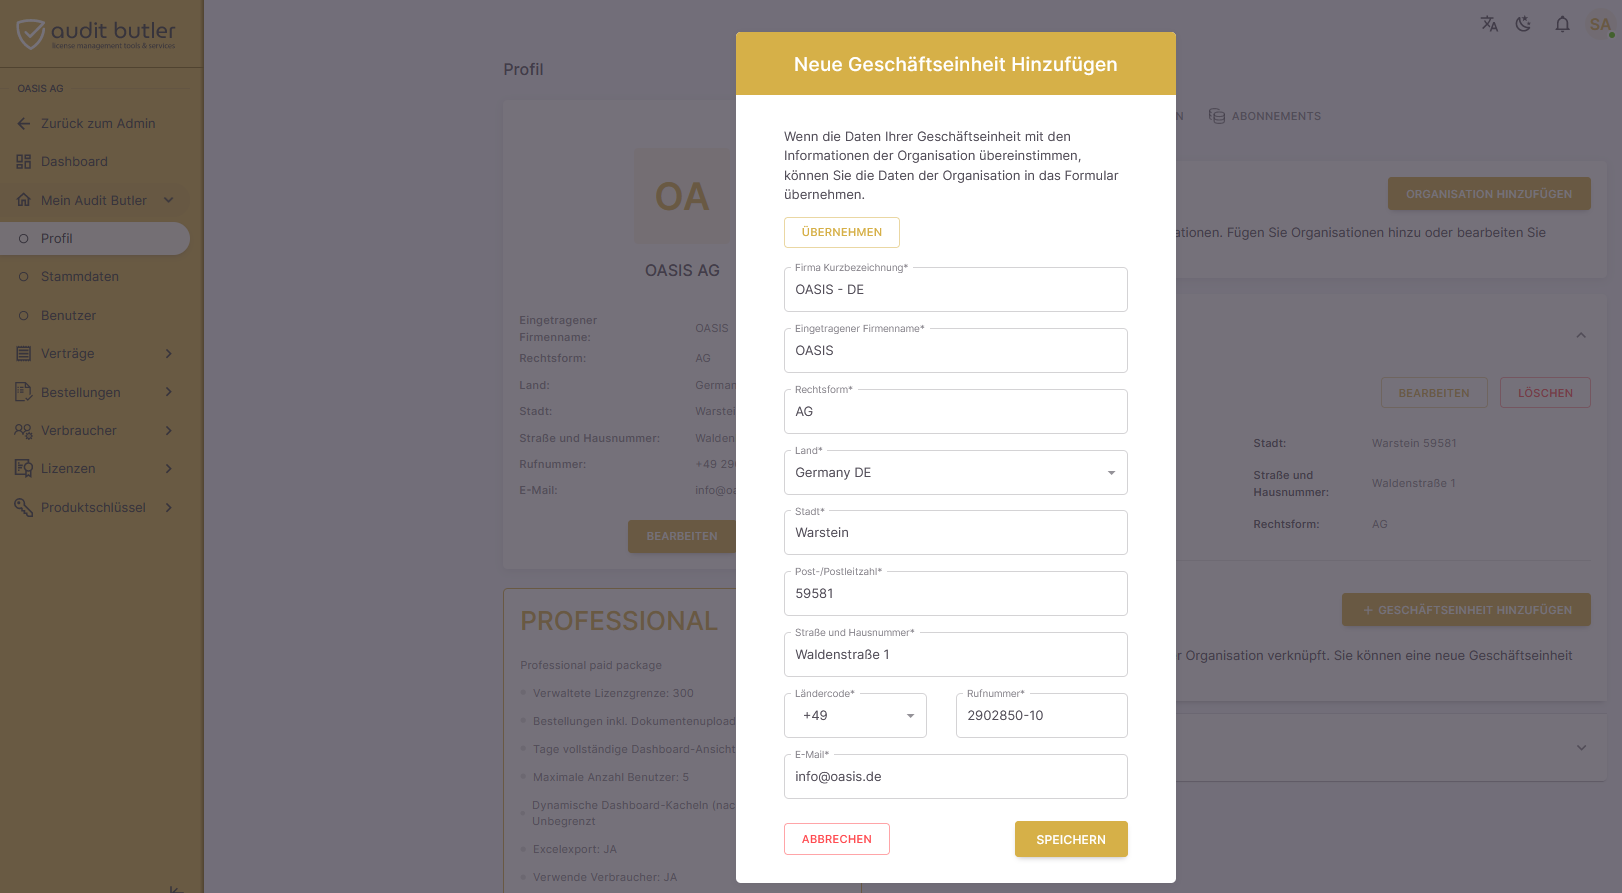
Task: Toggle dark mode moon icon
Action: [1524, 24]
